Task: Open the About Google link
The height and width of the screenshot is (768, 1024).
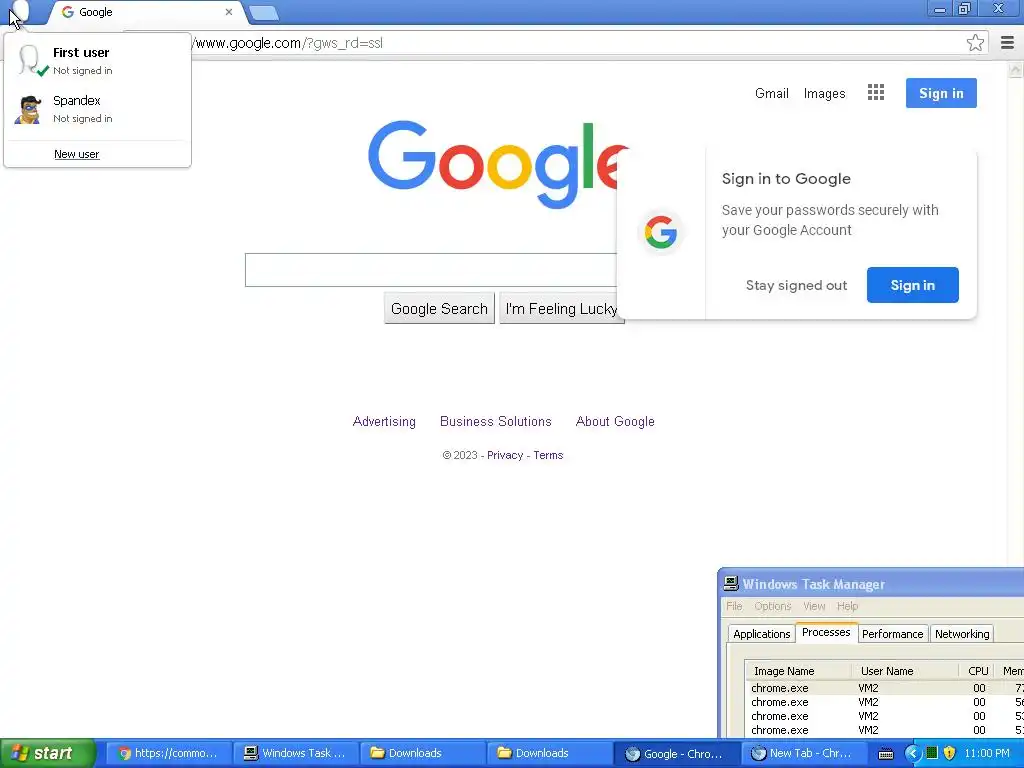Action: (615, 421)
